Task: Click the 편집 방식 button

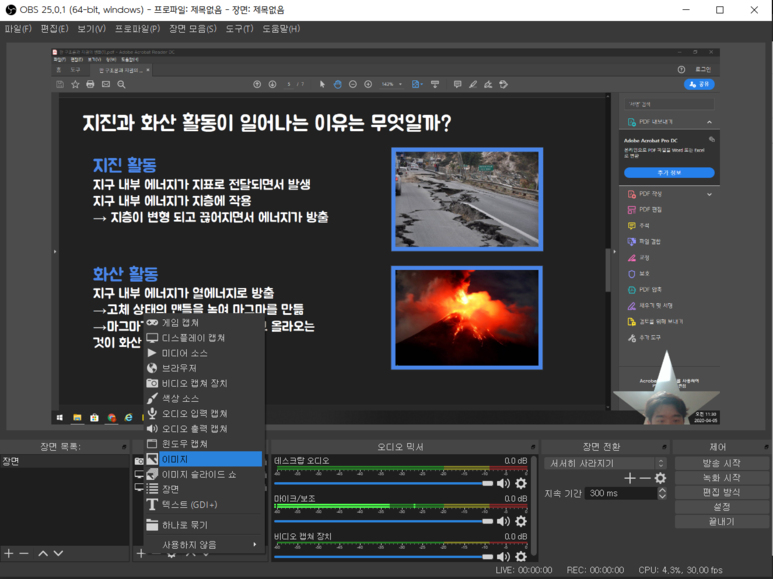Action: (722, 492)
